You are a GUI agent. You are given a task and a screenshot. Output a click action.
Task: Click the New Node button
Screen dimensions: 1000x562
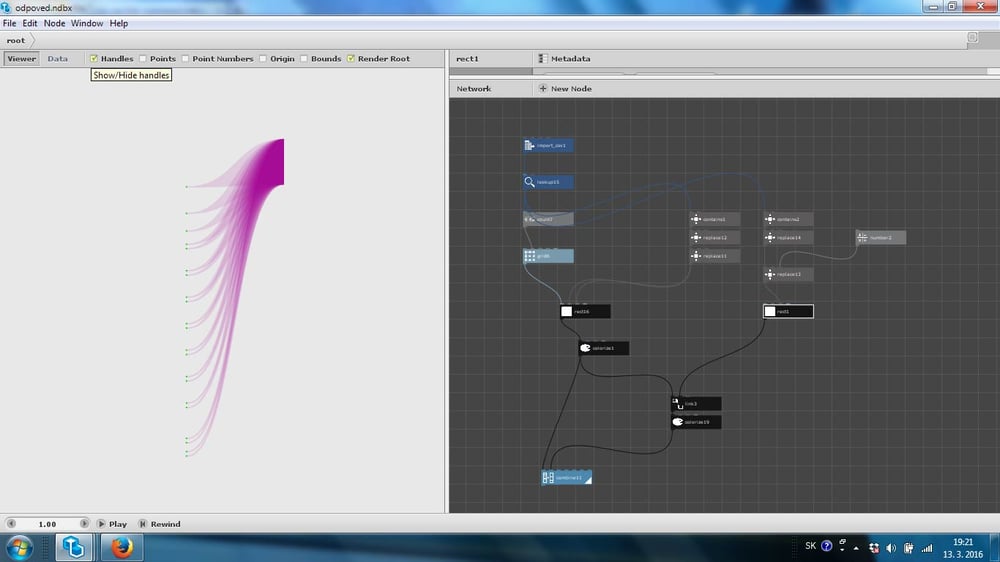pyautogui.click(x=566, y=89)
